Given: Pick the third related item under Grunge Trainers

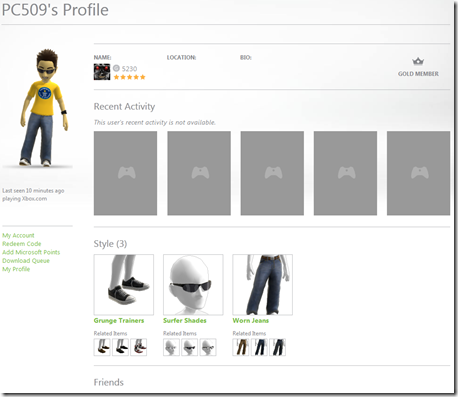Looking at the screenshot, I should (139, 347).
